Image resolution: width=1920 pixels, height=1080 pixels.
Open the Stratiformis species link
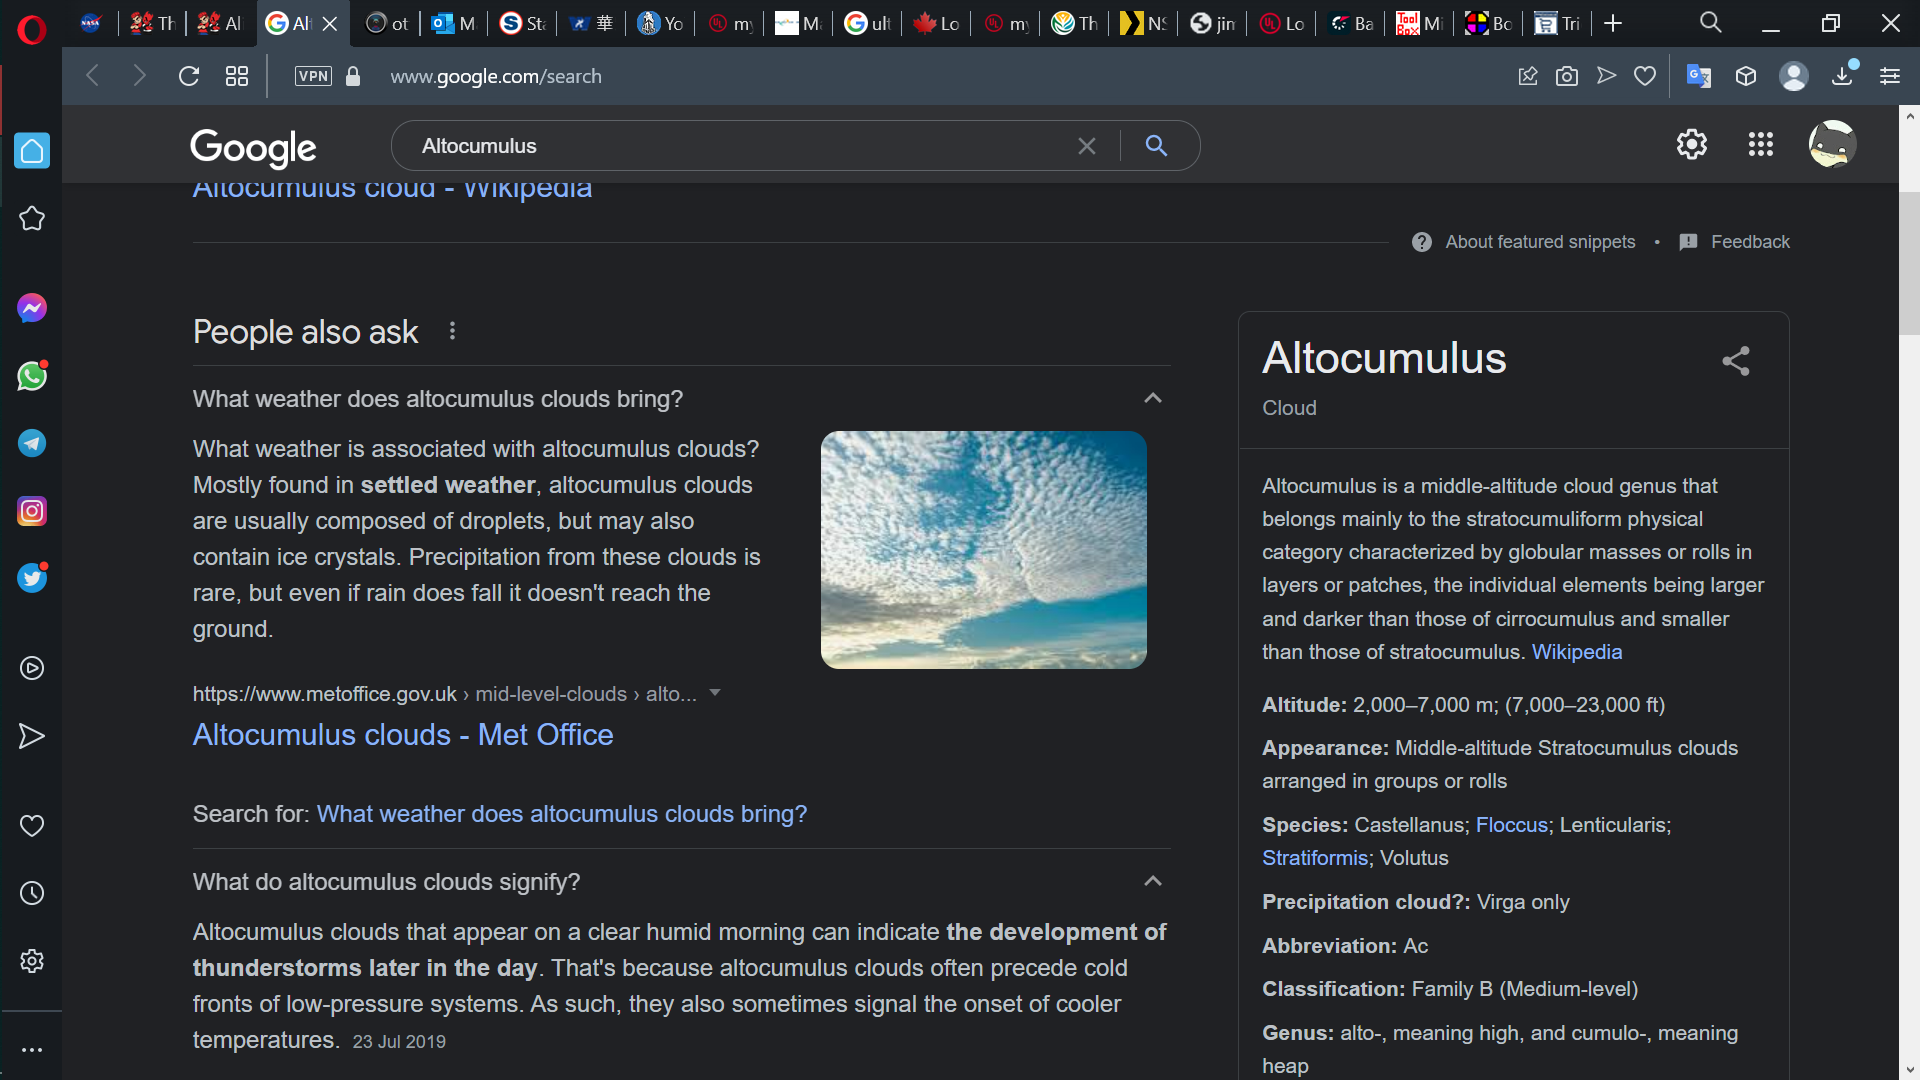coord(1315,858)
